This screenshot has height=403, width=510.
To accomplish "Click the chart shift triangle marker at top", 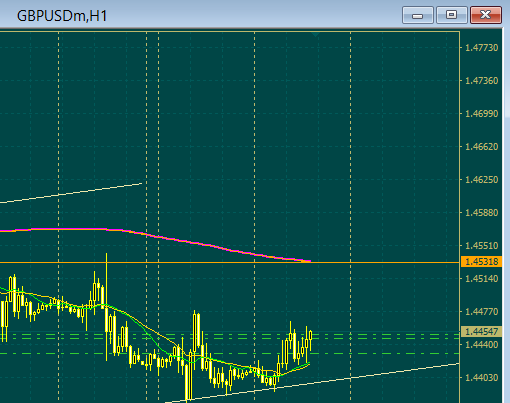I will click(x=315, y=34).
